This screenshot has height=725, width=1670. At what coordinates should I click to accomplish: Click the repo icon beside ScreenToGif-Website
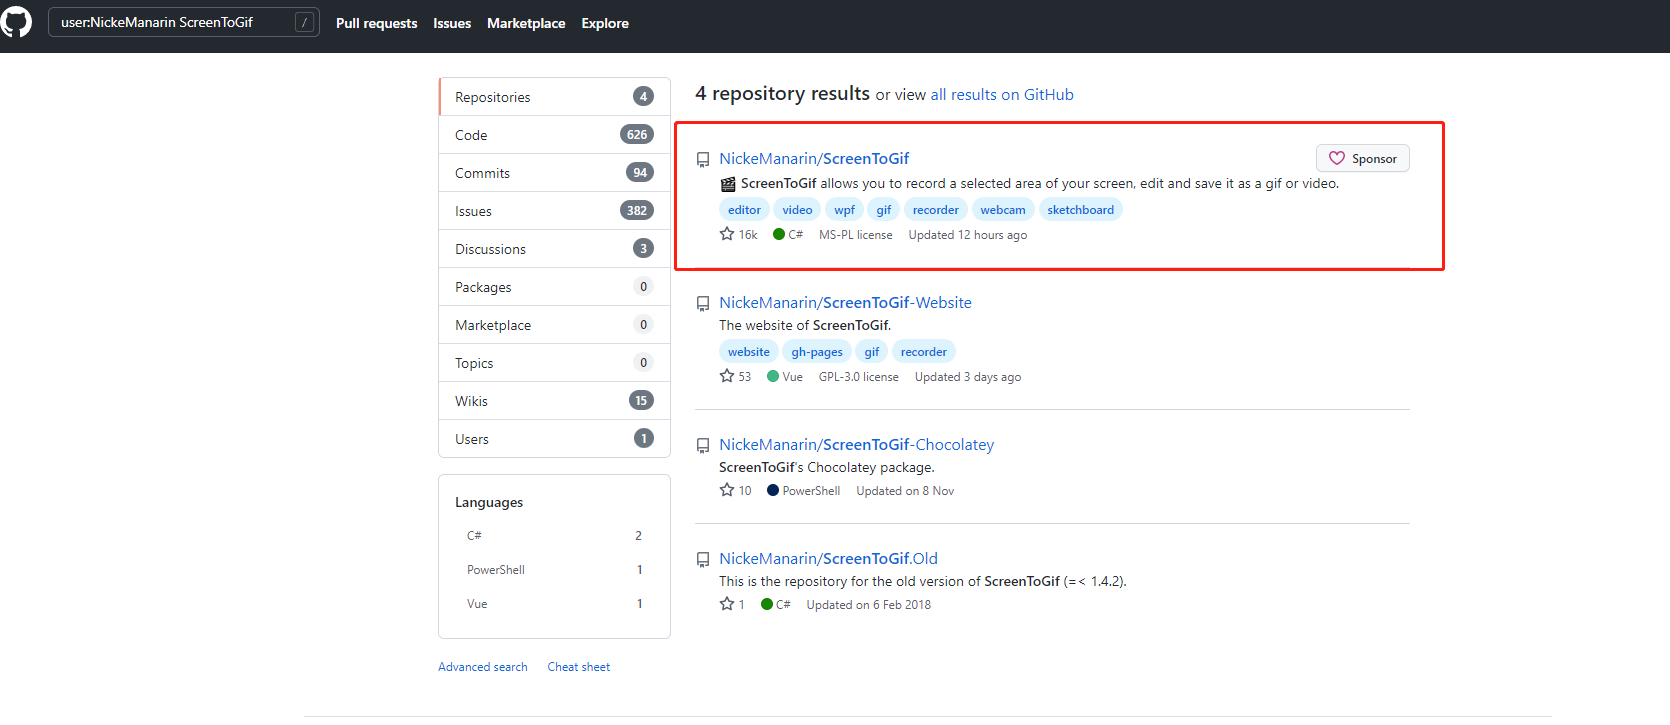pyautogui.click(x=703, y=303)
